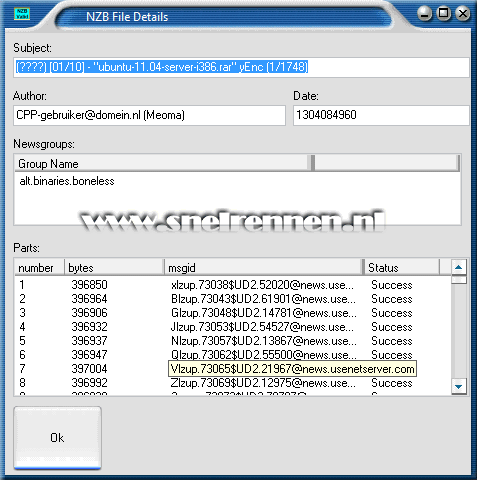Image resolution: width=477 pixels, height=480 pixels.
Task: Click bytes value 396906
Action: [89, 313]
